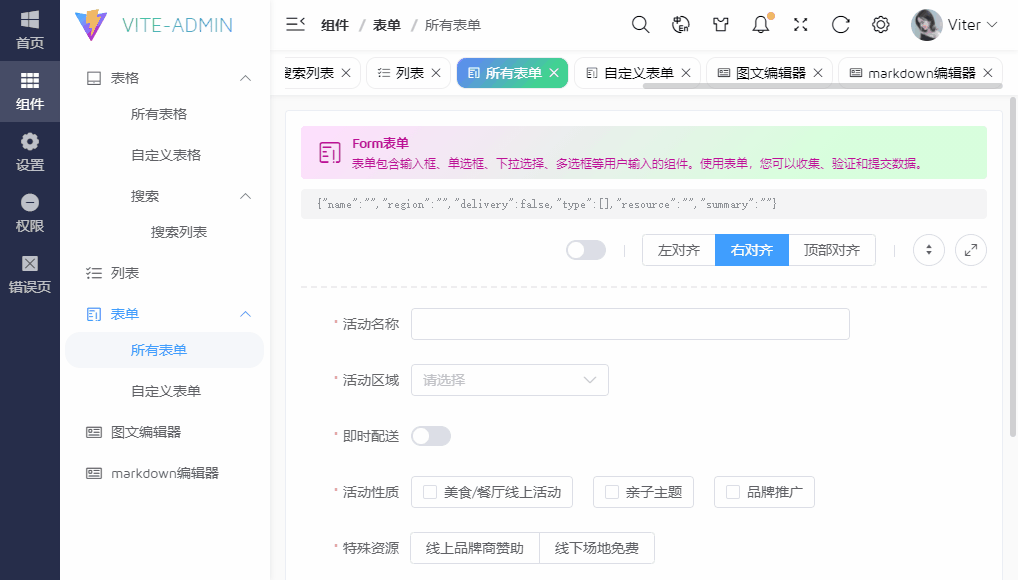Check the 品牌推广 checkbox
1018x580 pixels.
point(729,491)
